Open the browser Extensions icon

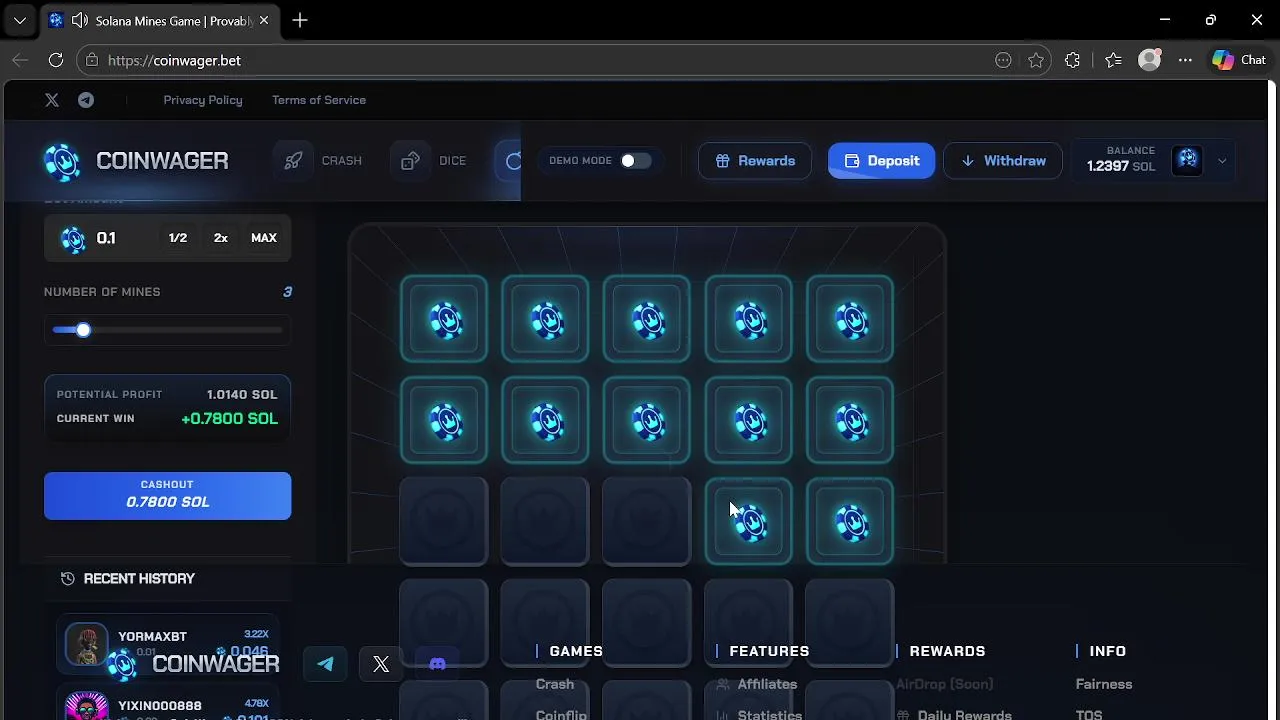click(1072, 60)
